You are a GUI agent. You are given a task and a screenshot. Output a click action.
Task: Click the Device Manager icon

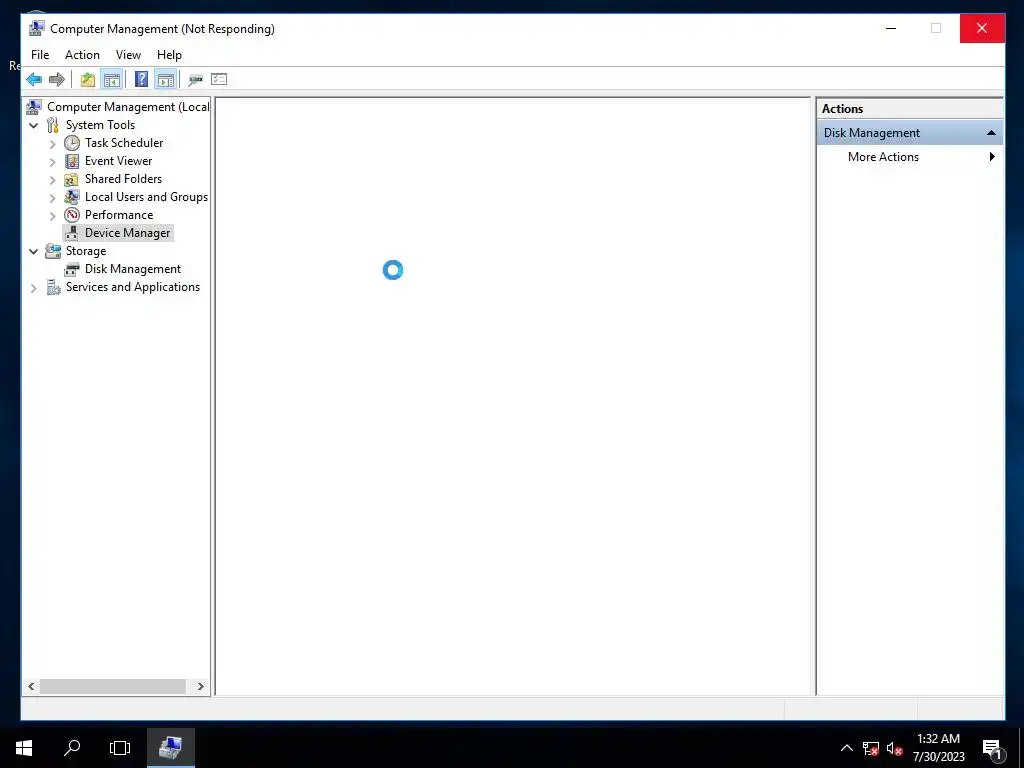(72, 233)
